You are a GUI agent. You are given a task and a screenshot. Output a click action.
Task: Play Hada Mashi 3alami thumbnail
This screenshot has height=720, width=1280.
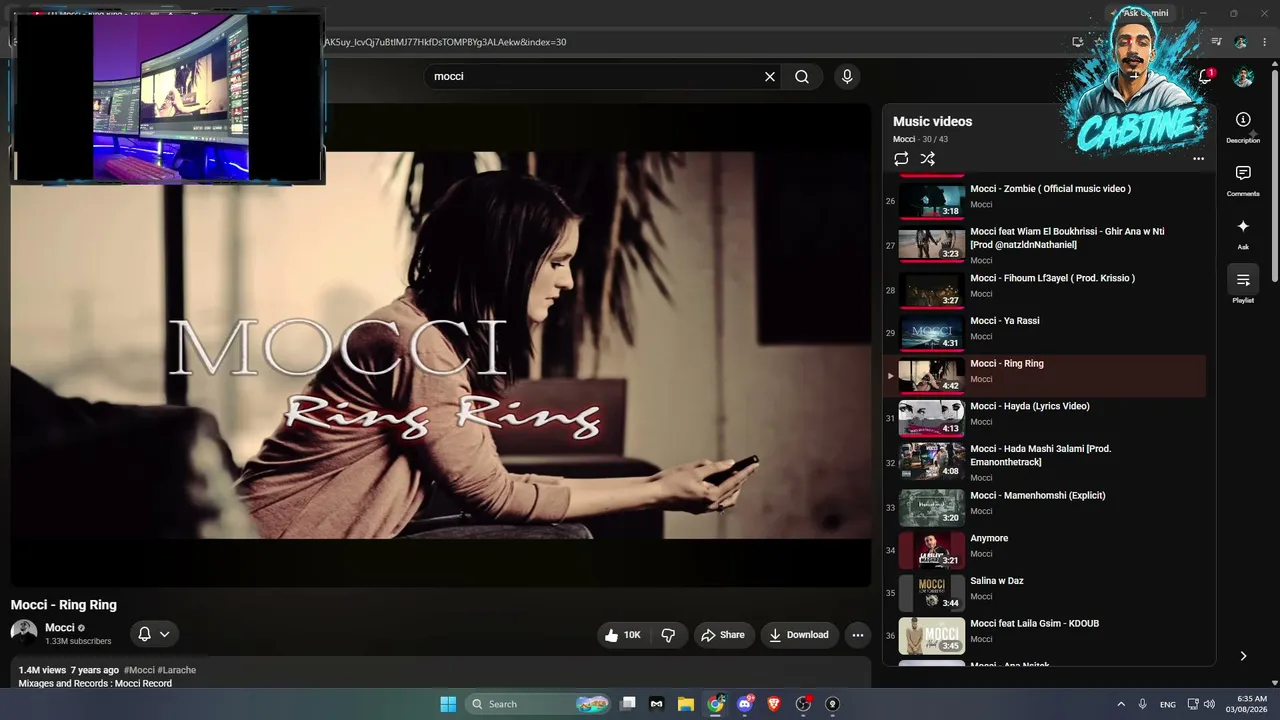click(931, 462)
